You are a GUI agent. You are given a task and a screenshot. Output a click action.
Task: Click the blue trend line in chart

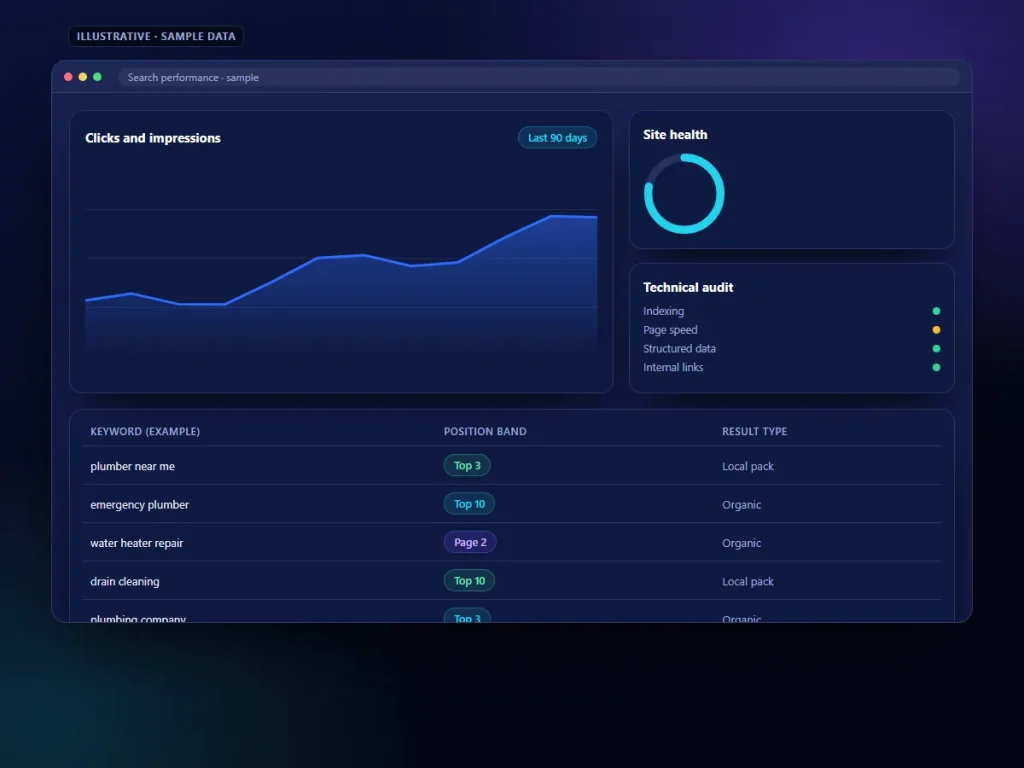(x=341, y=256)
